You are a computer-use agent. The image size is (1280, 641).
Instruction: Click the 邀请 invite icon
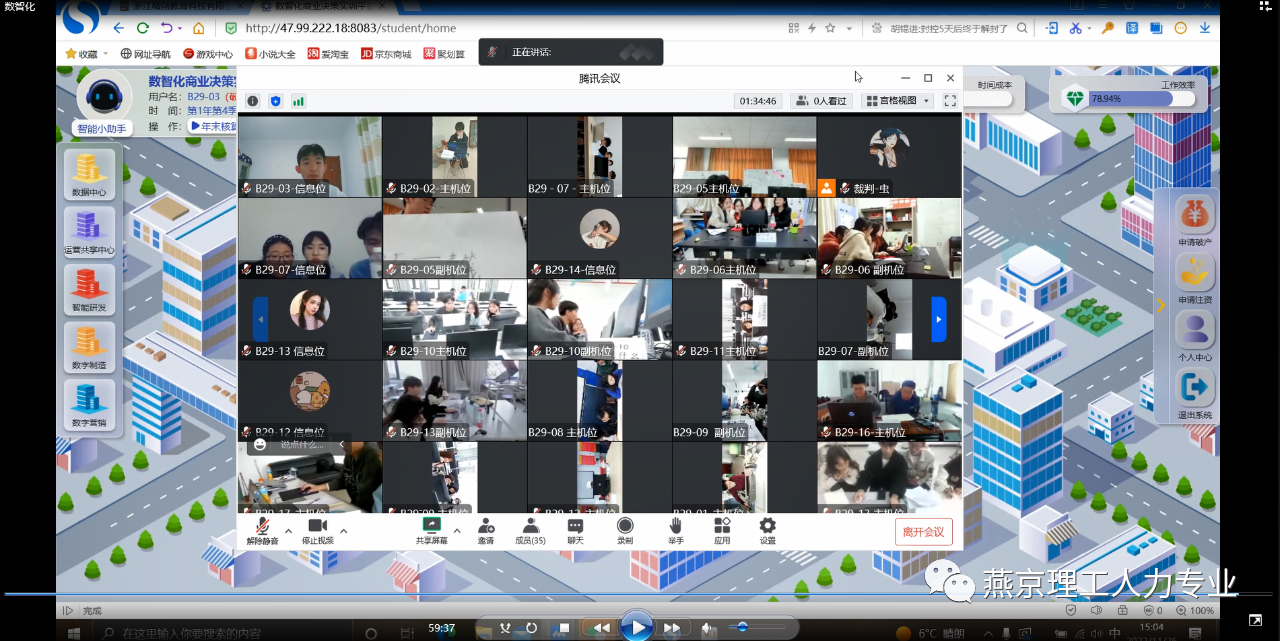485,530
